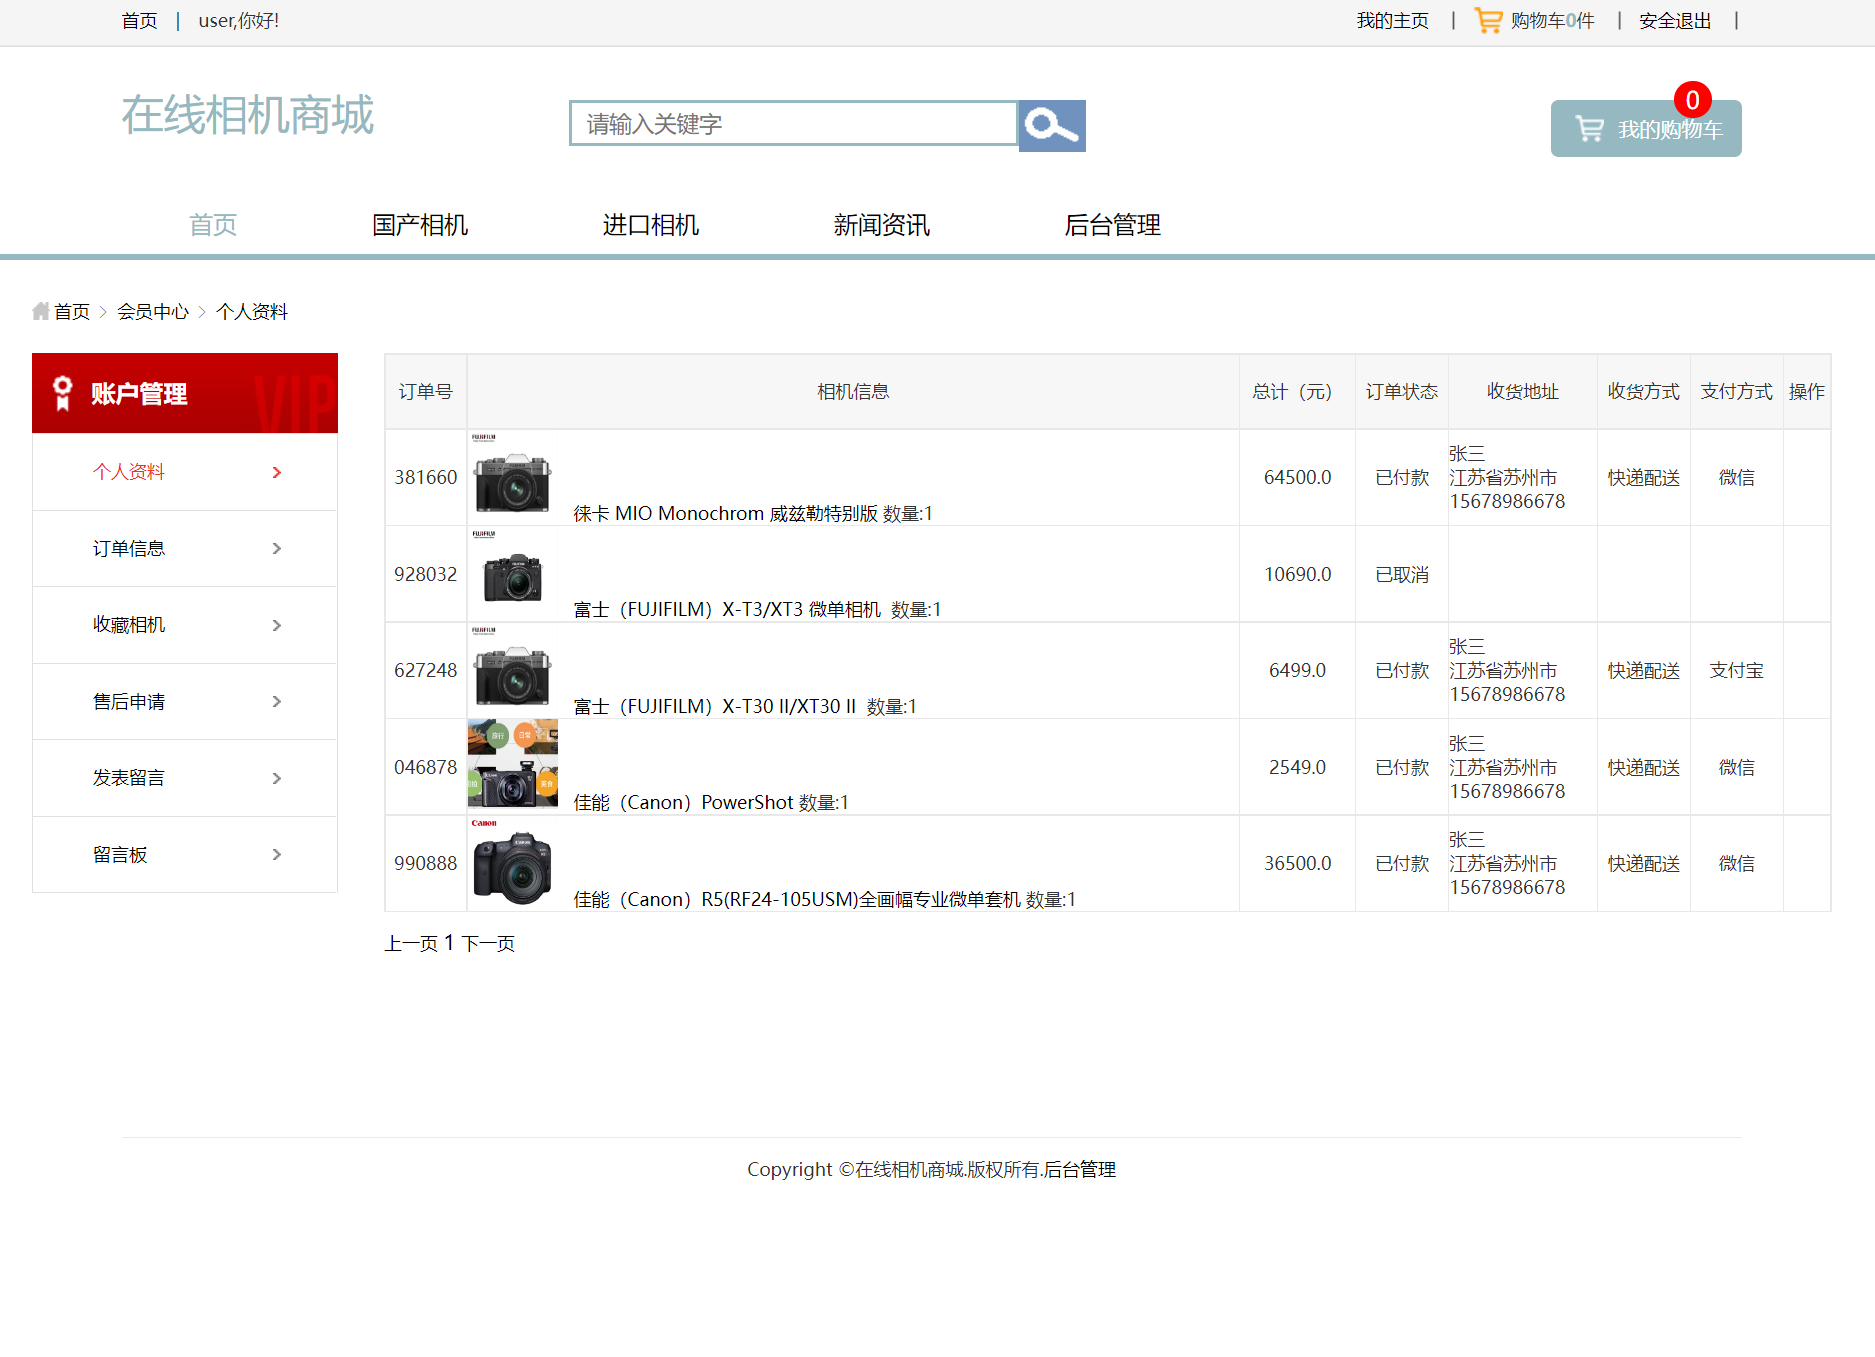Expand 订单信息 using its chevron arrow

pos(277,548)
